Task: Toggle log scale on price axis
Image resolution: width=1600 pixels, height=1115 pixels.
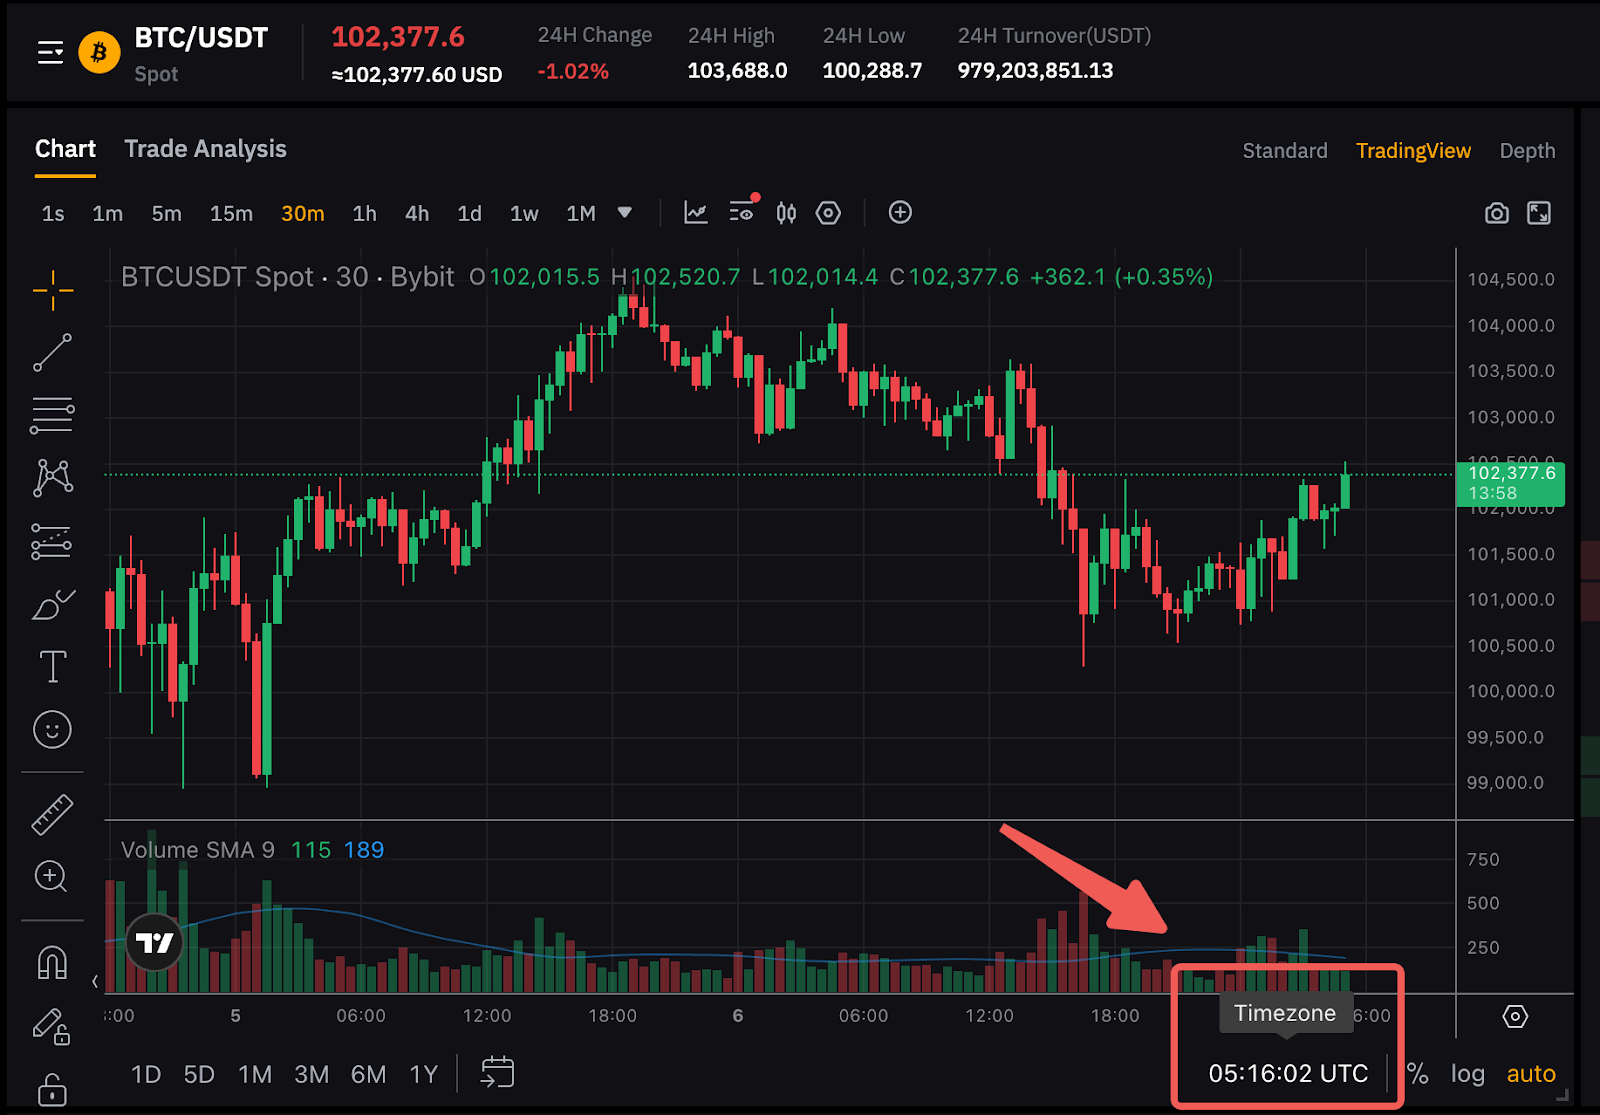Action: (x=1467, y=1074)
